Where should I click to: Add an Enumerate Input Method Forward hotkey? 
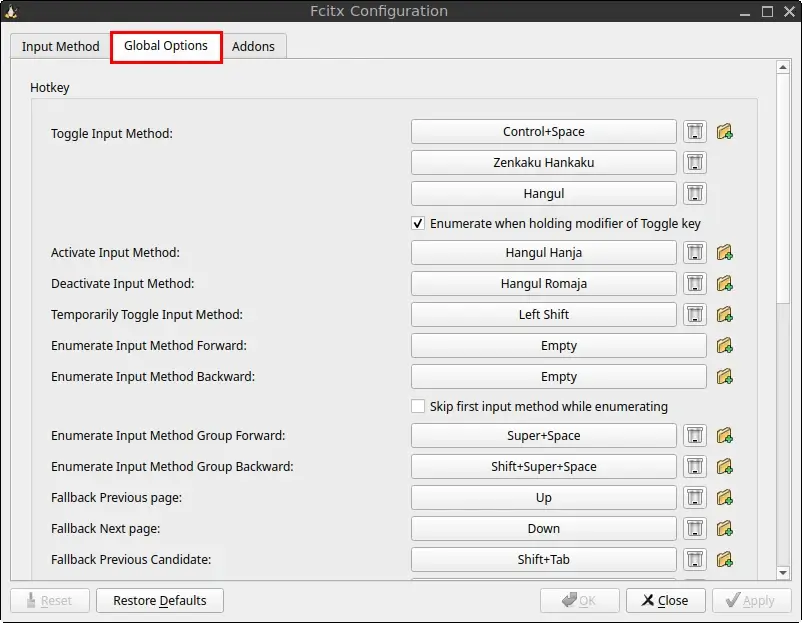click(724, 346)
